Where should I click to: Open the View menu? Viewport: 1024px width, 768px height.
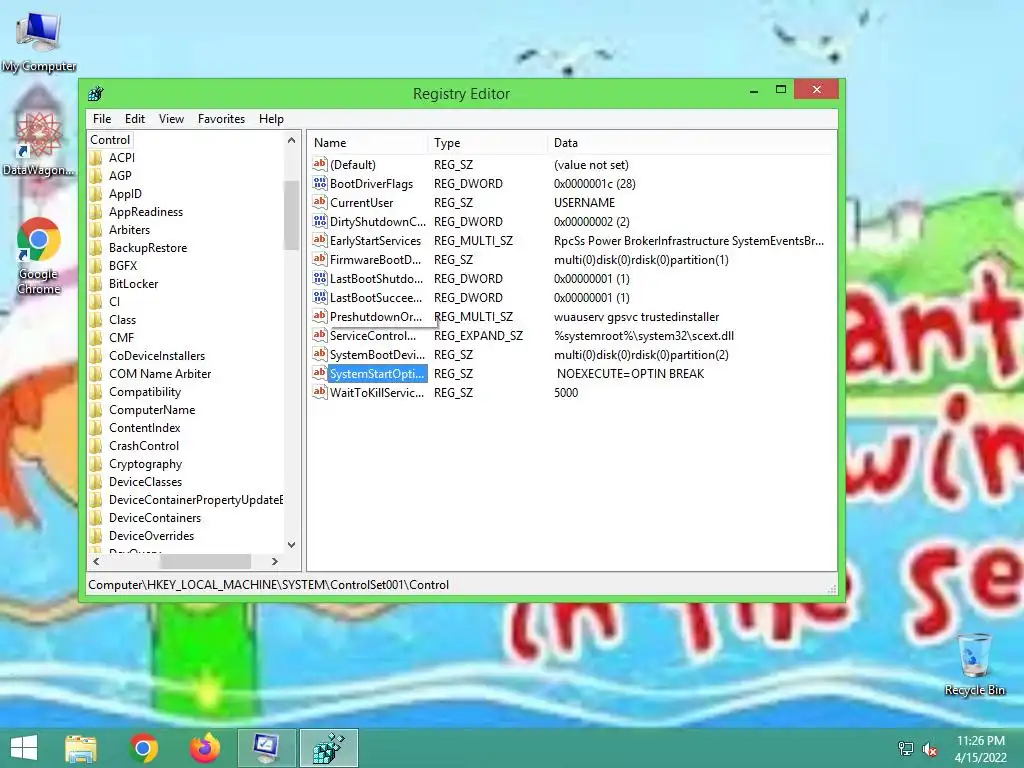pos(171,119)
